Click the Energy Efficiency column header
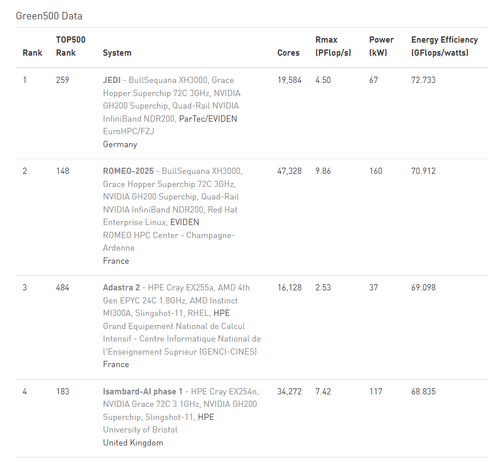Image resolution: width=499 pixels, height=462 pixels. tap(444, 46)
